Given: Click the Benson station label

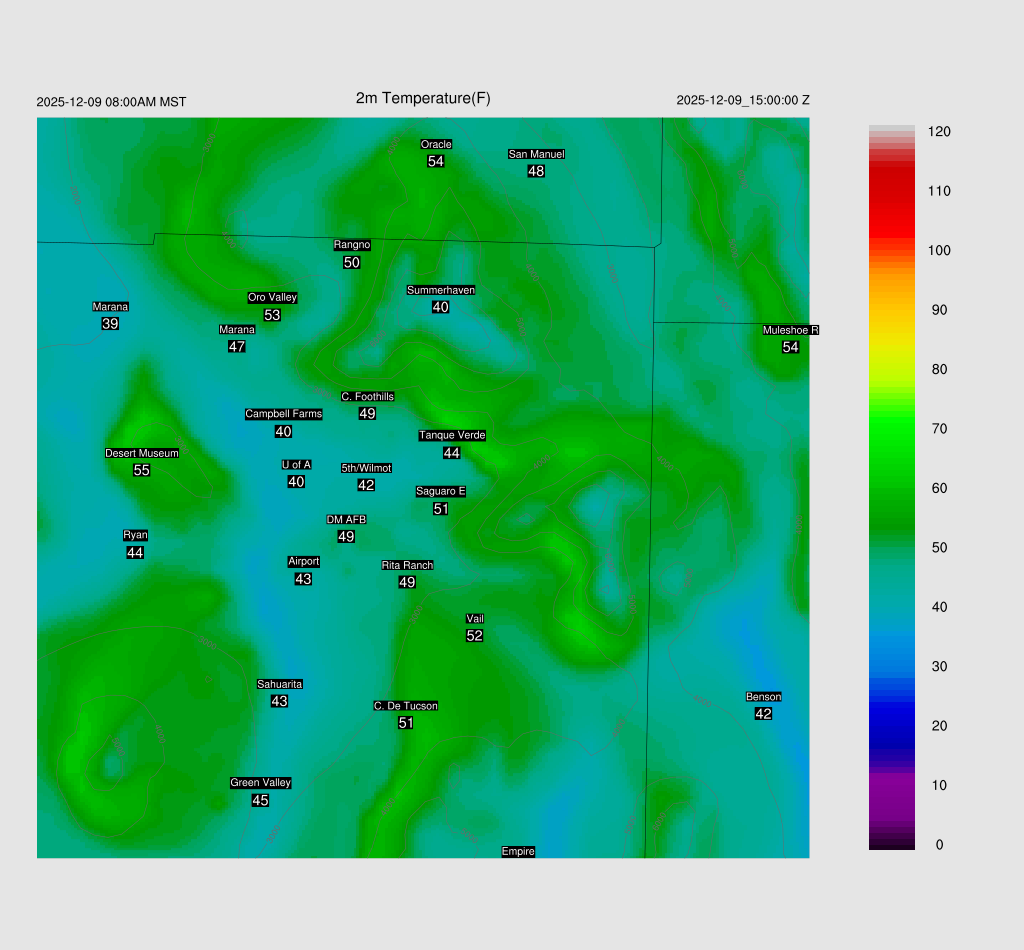Looking at the screenshot, I should [763, 697].
